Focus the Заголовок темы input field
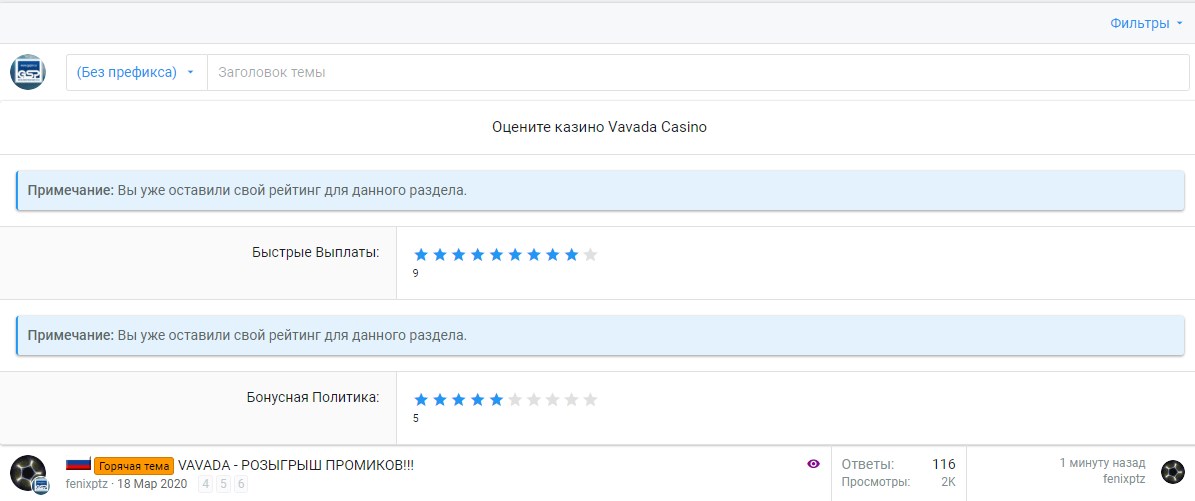The height and width of the screenshot is (501, 1195). (x=697, y=72)
